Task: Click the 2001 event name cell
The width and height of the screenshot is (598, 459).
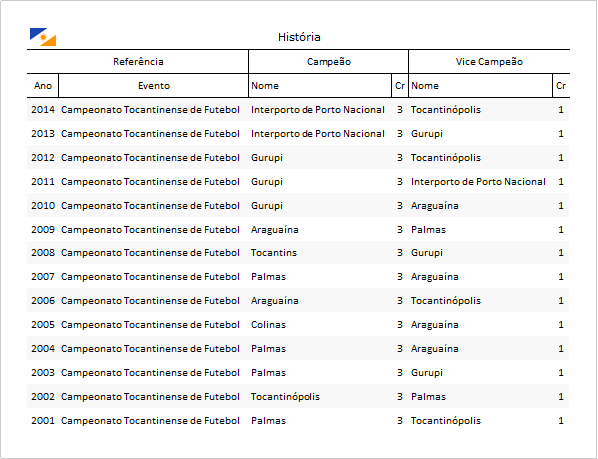Action: click(x=150, y=421)
